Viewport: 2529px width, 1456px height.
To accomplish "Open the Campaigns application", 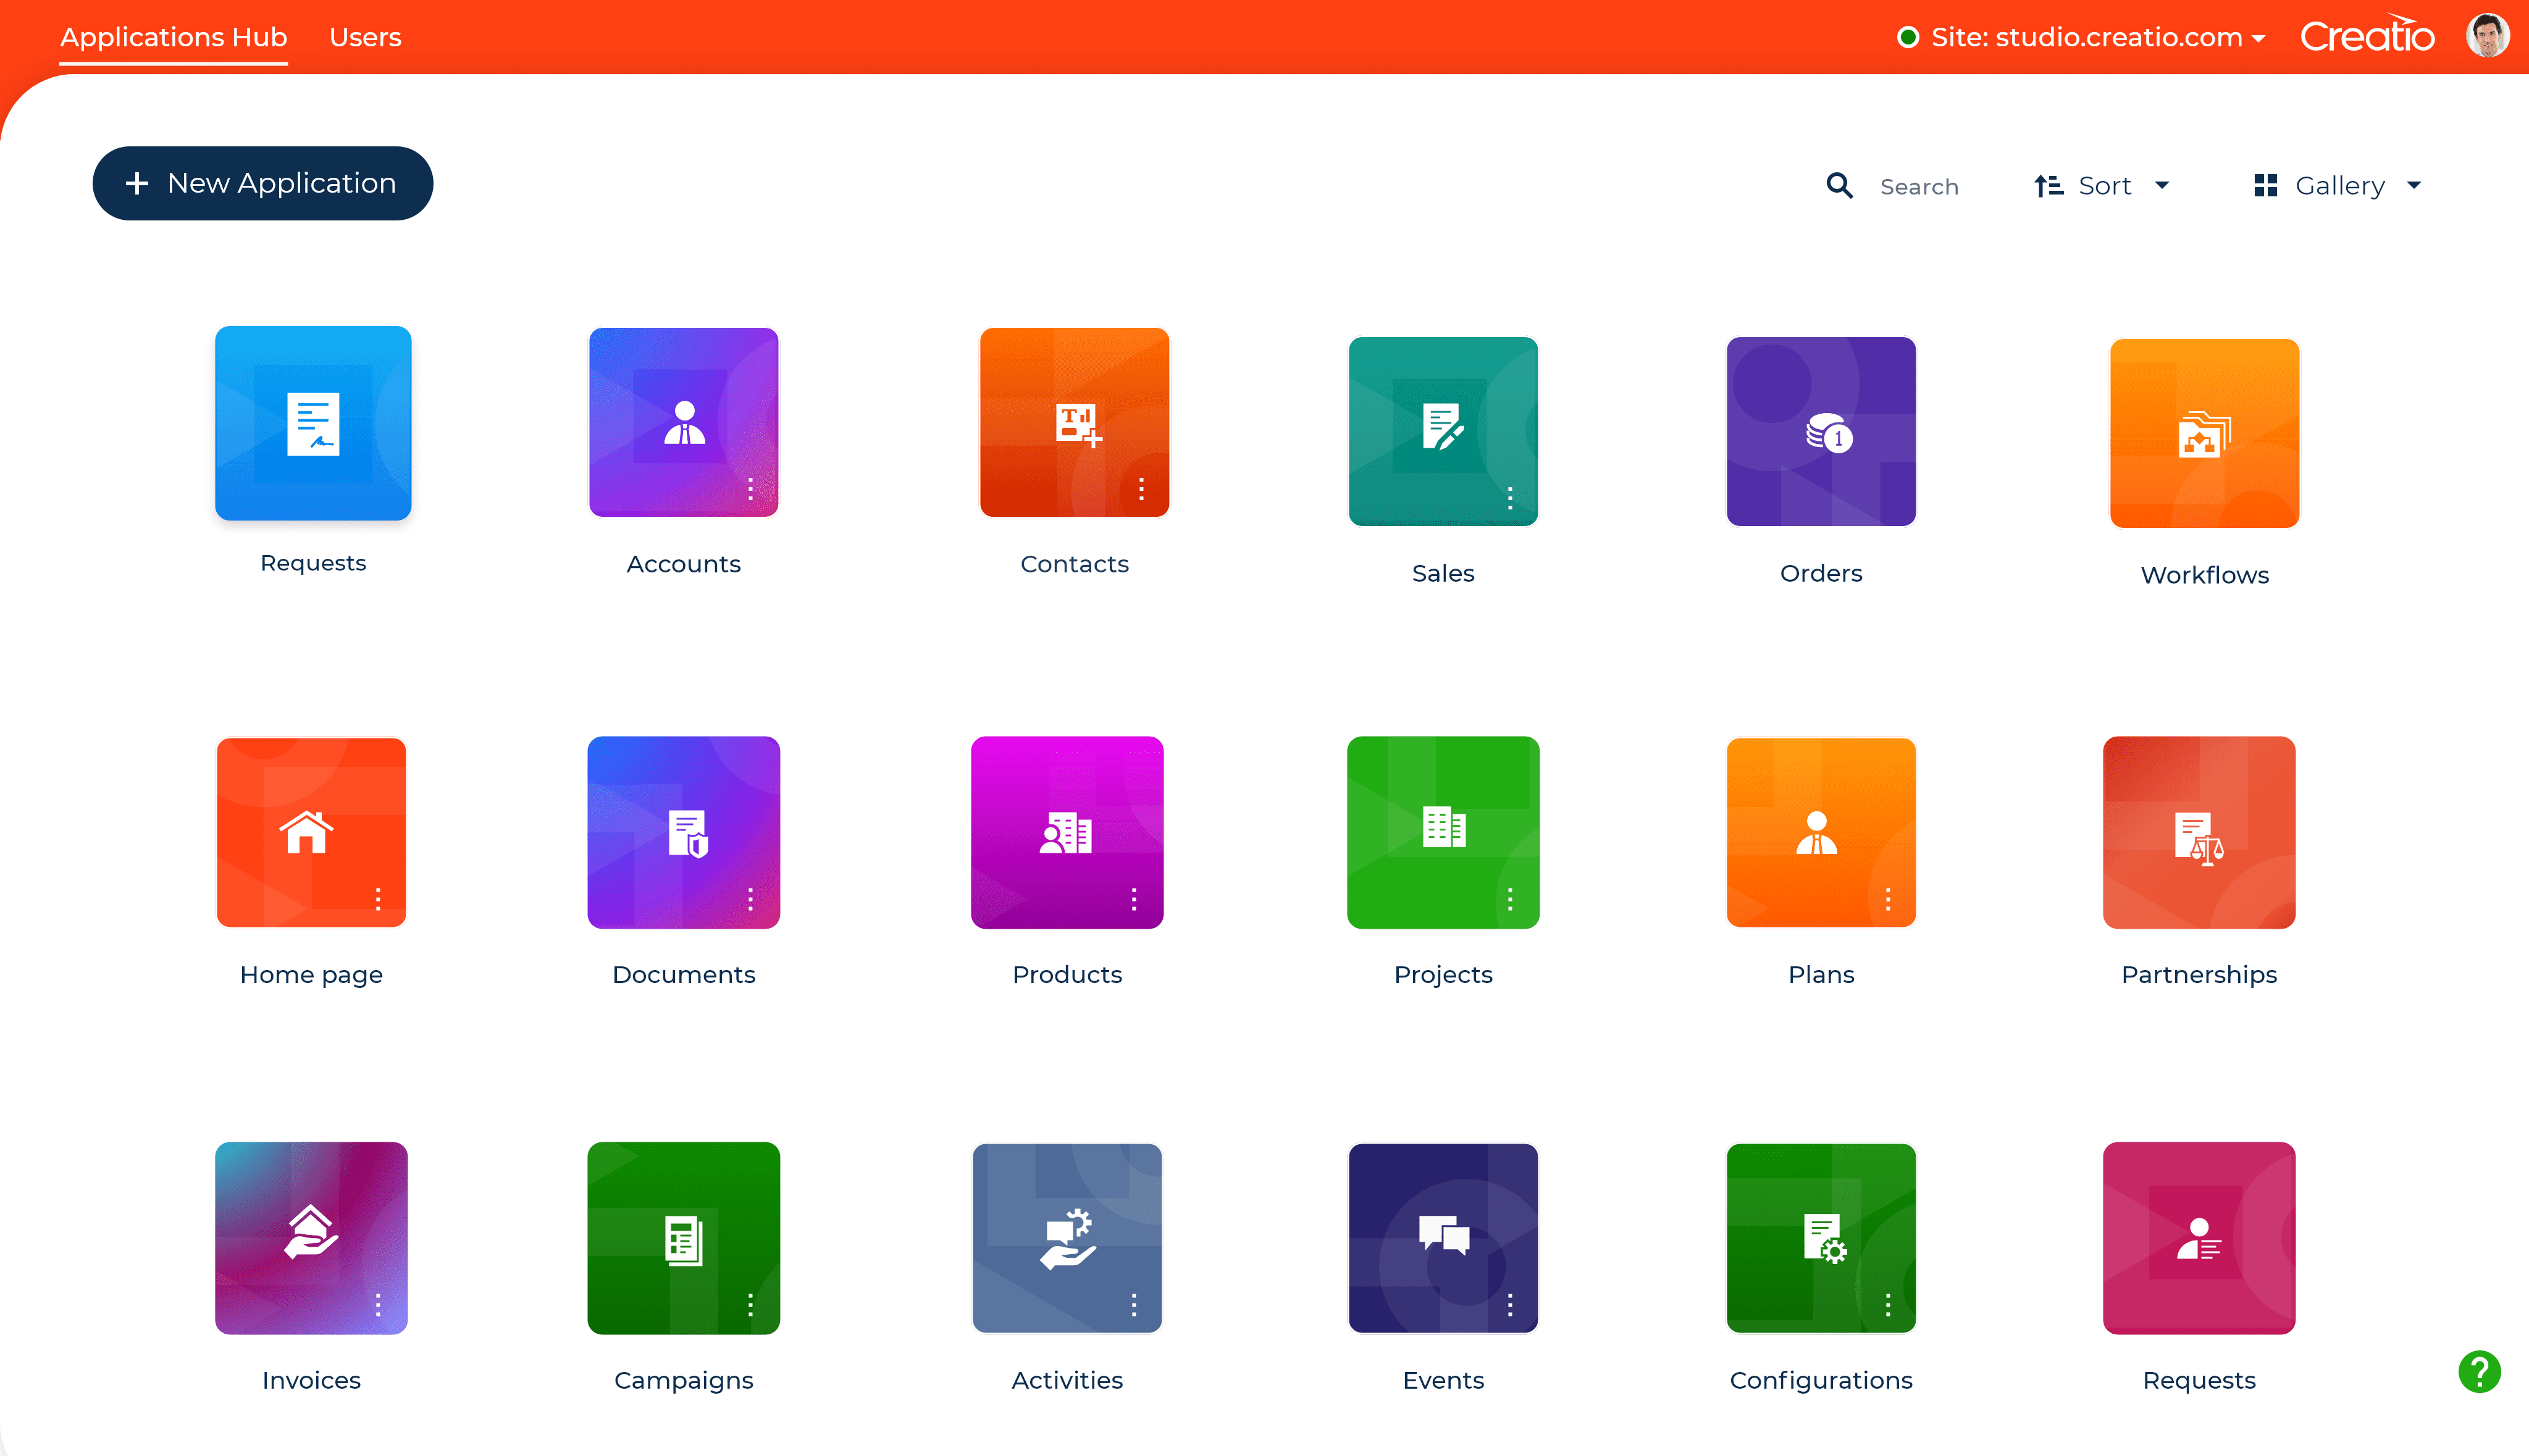I will point(684,1237).
